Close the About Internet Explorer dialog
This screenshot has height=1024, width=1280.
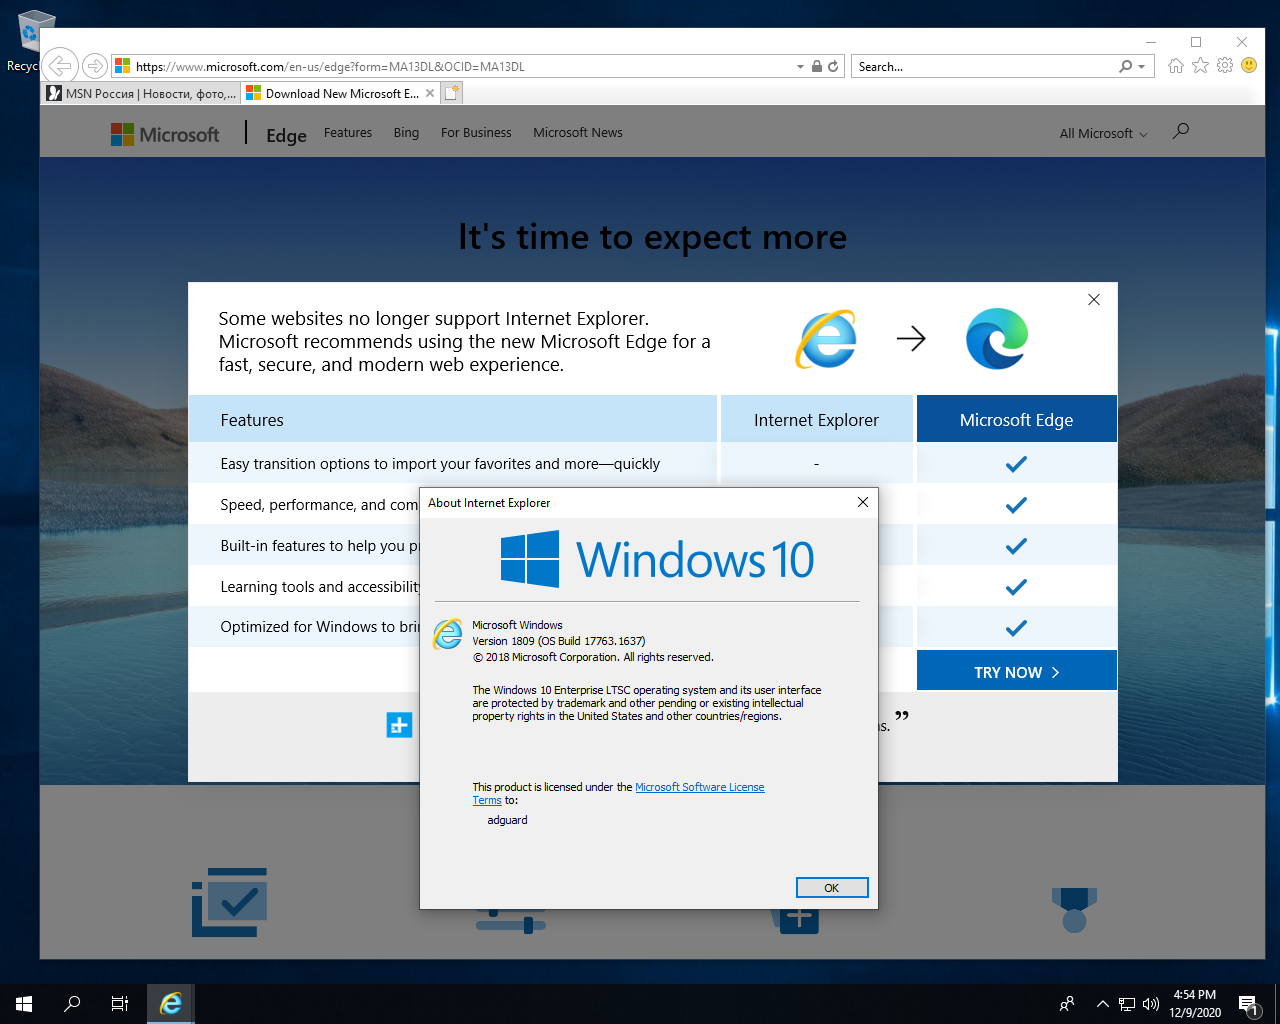pyautogui.click(x=863, y=502)
